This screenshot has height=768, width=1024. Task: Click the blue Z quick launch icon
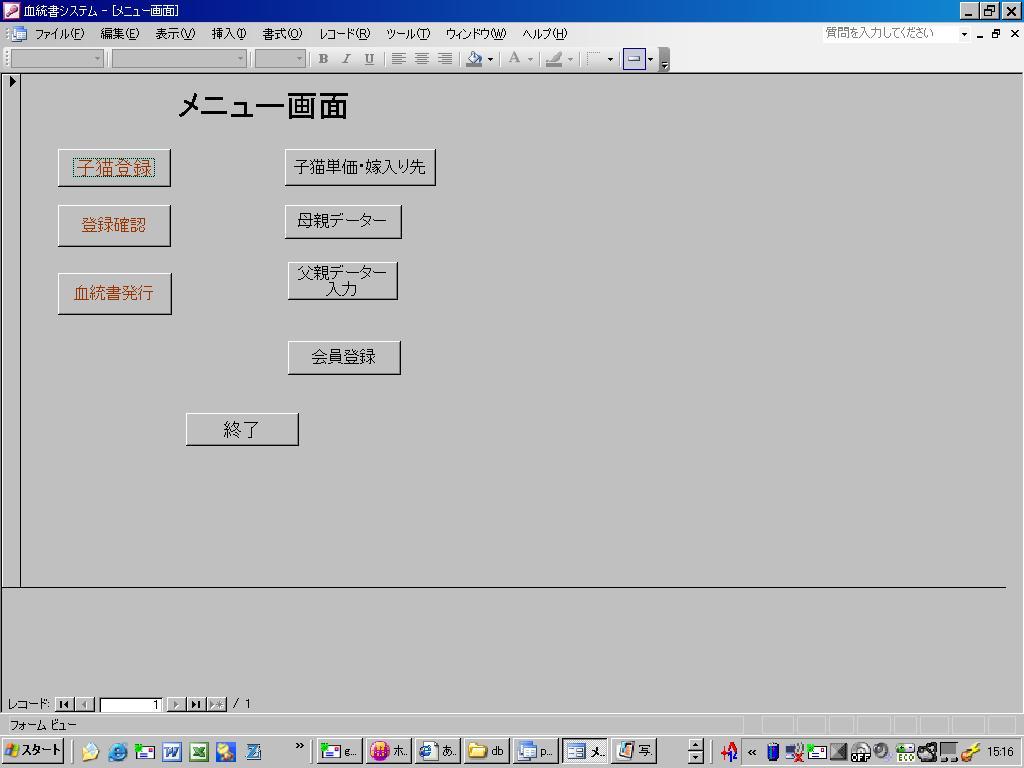[253, 752]
